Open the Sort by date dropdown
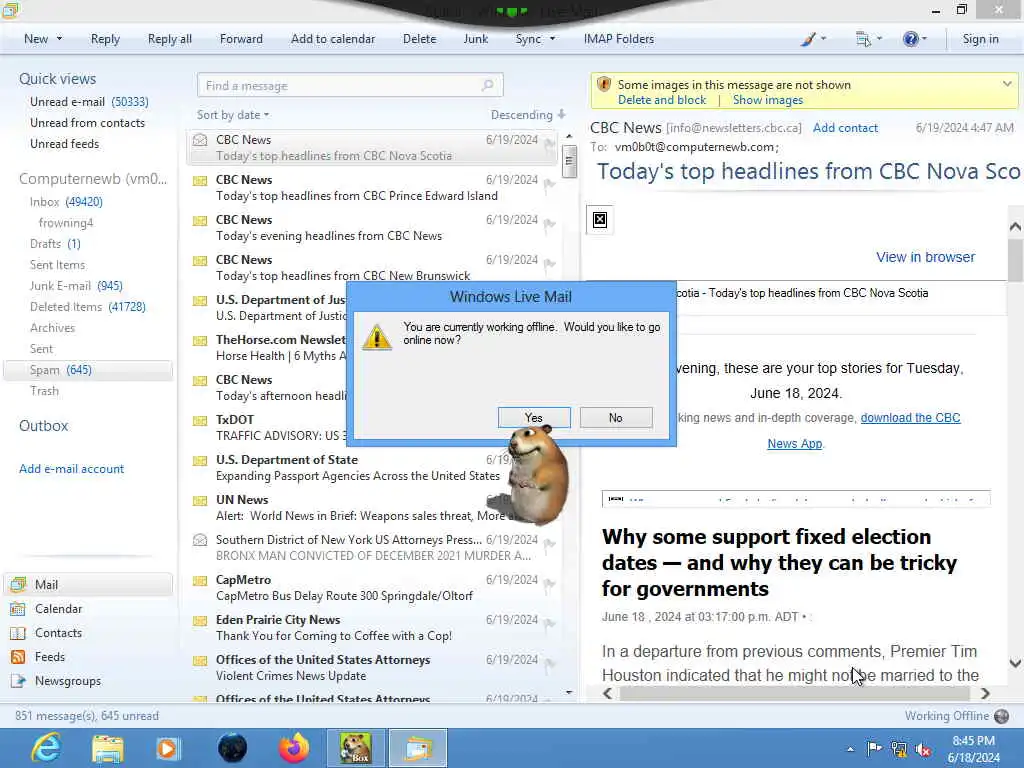Image resolution: width=1024 pixels, height=768 pixels. coord(232,115)
